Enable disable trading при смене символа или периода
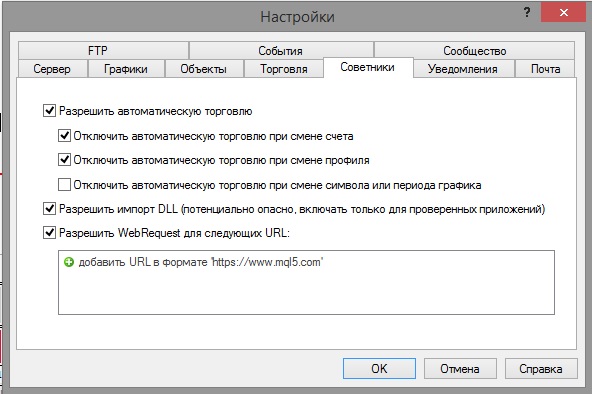Screen dimensions: 592x394 click(x=64, y=185)
